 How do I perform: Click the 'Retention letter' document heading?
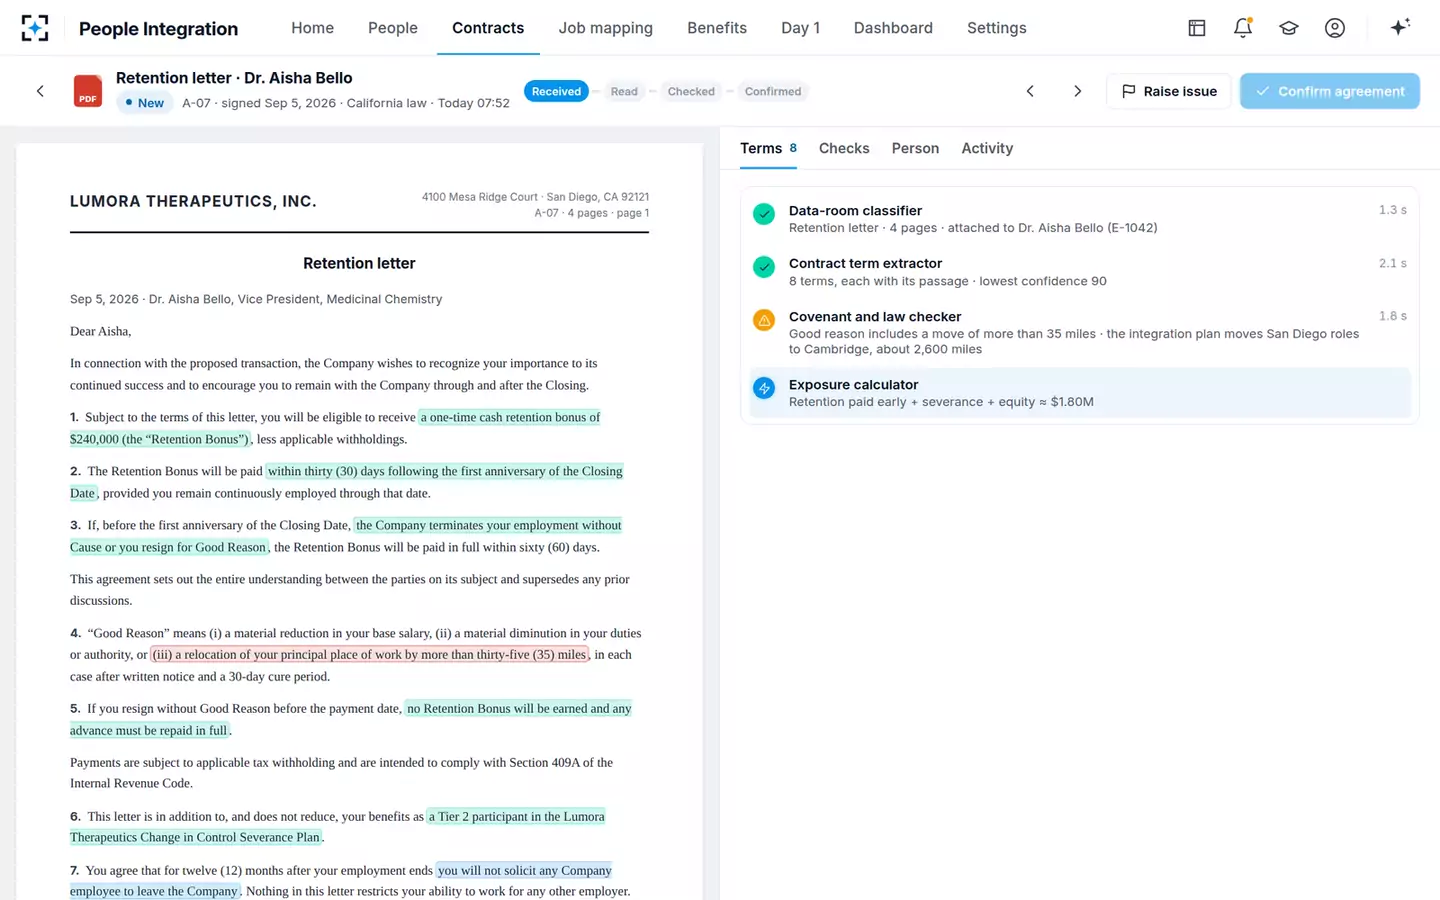(x=359, y=263)
